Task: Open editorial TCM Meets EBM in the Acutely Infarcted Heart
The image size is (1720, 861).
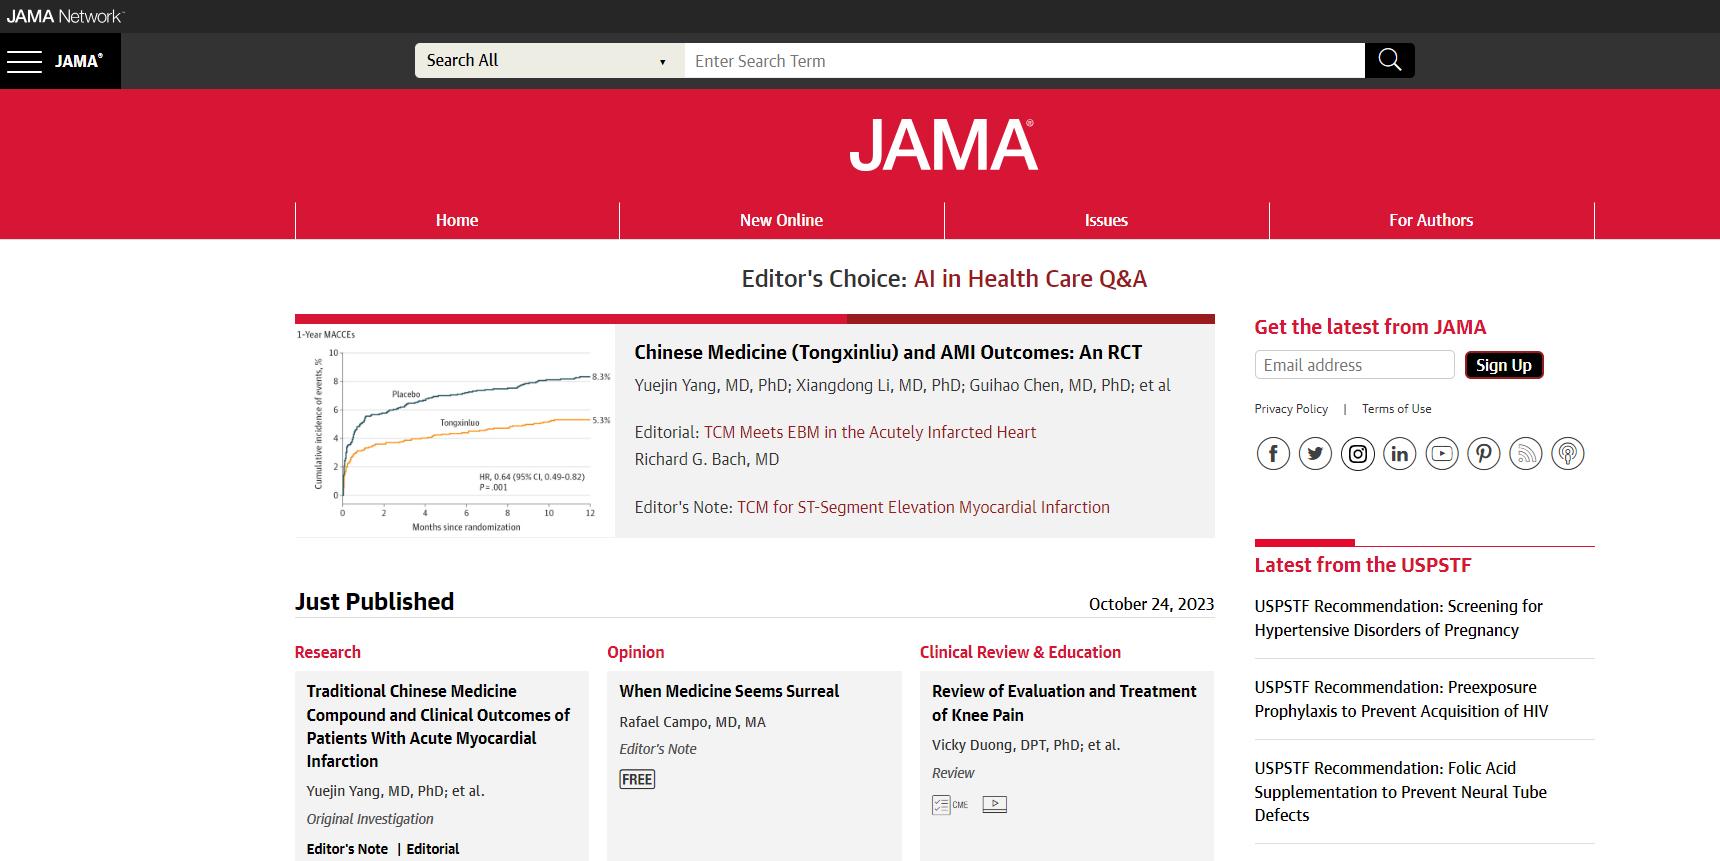Action: [870, 432]
